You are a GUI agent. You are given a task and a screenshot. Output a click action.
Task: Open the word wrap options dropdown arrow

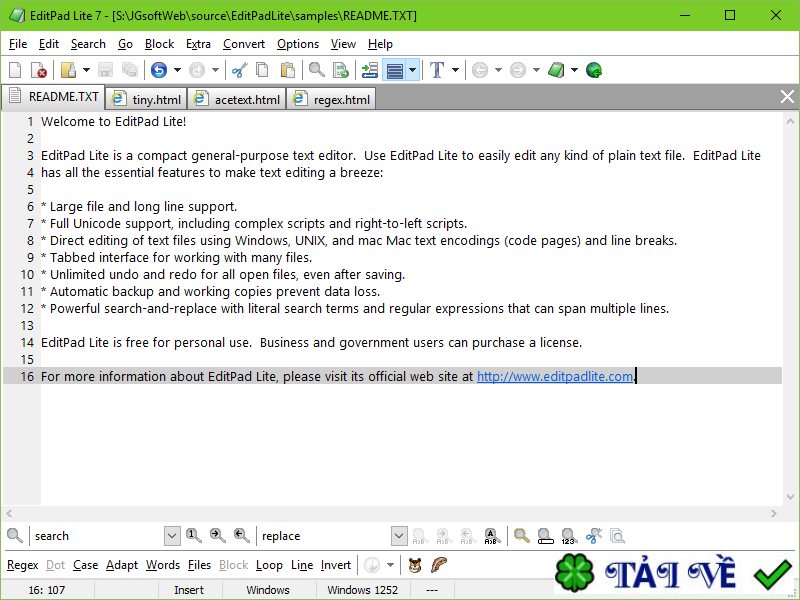click(x=413, y=70)
